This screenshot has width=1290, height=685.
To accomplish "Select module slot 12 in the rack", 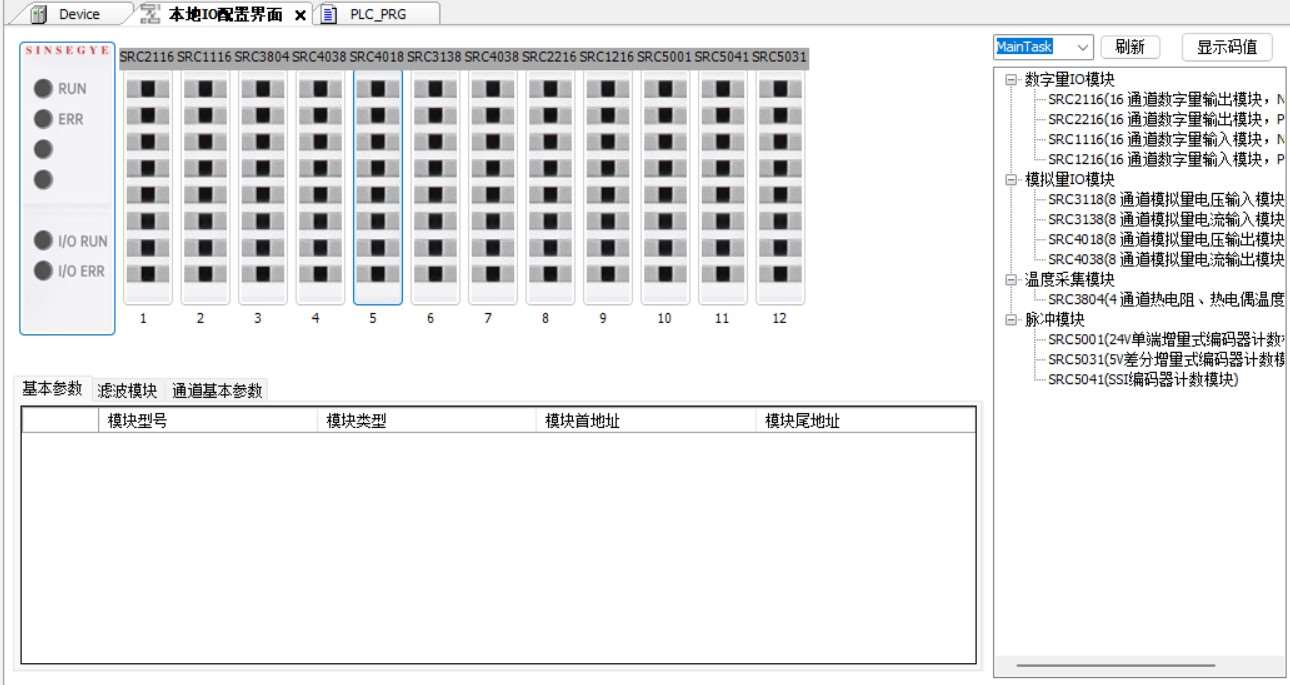I will click(x=780, y=187).
